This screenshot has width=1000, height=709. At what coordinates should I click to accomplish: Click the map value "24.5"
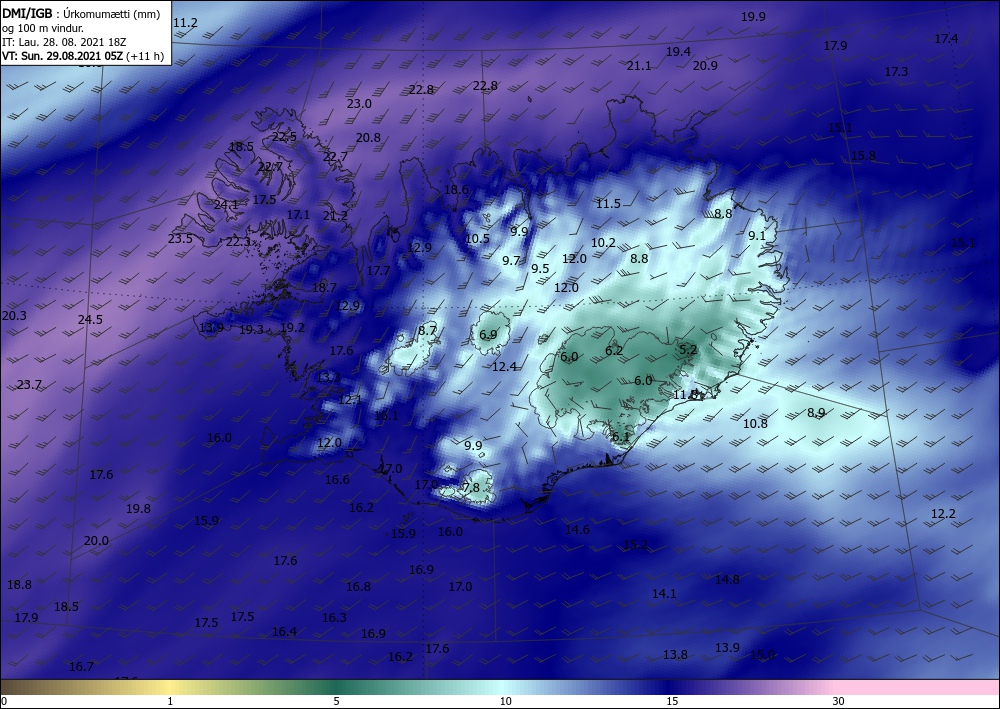pyautogui.click(x=90, y=319)
